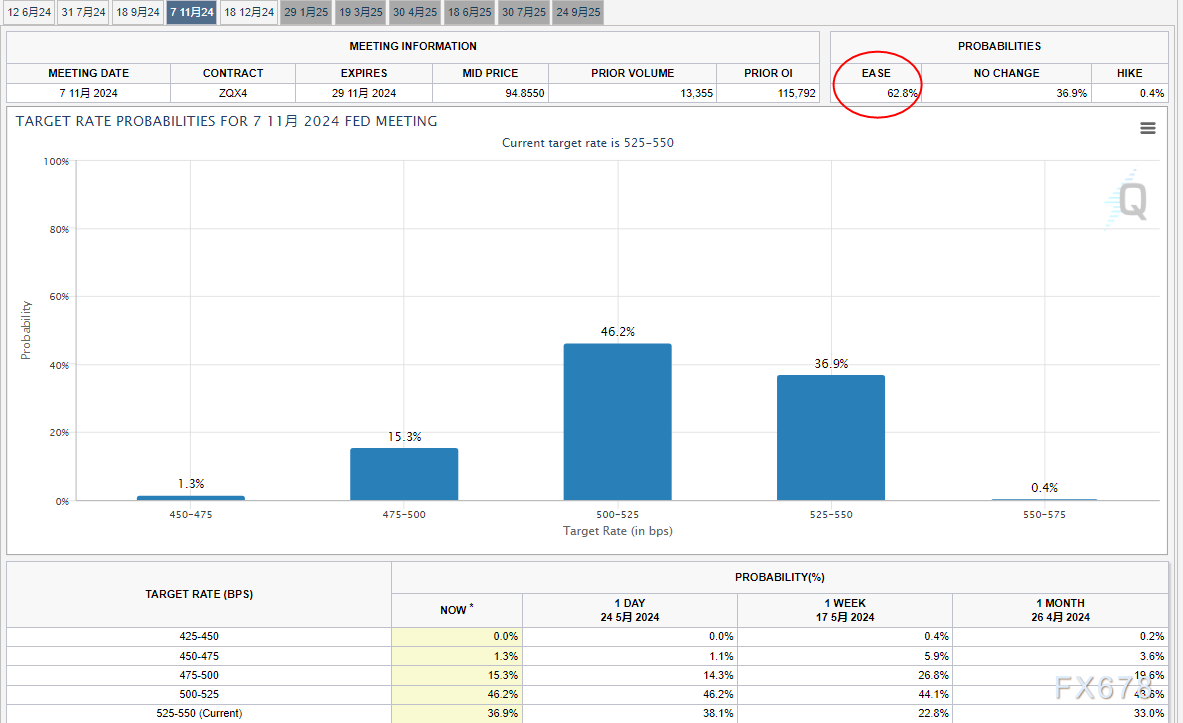Select the 18 12月24 meeting tab
This screenshot has height=723, width=1183.
point(248,12)
